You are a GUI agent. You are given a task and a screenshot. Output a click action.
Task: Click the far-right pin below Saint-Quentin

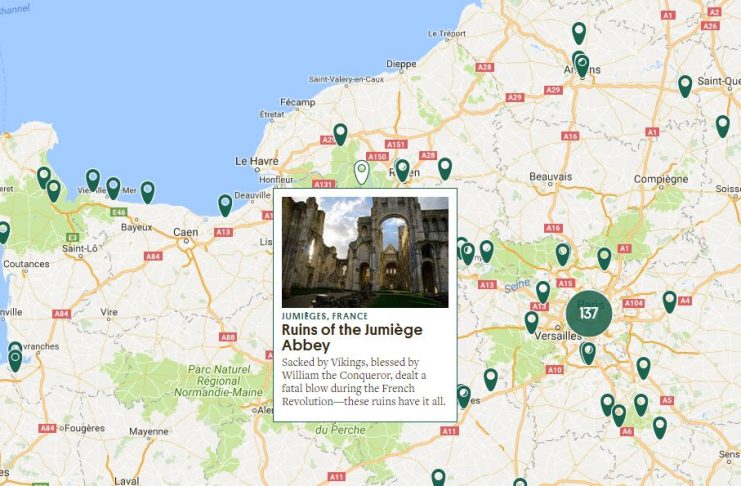(723, 126)
